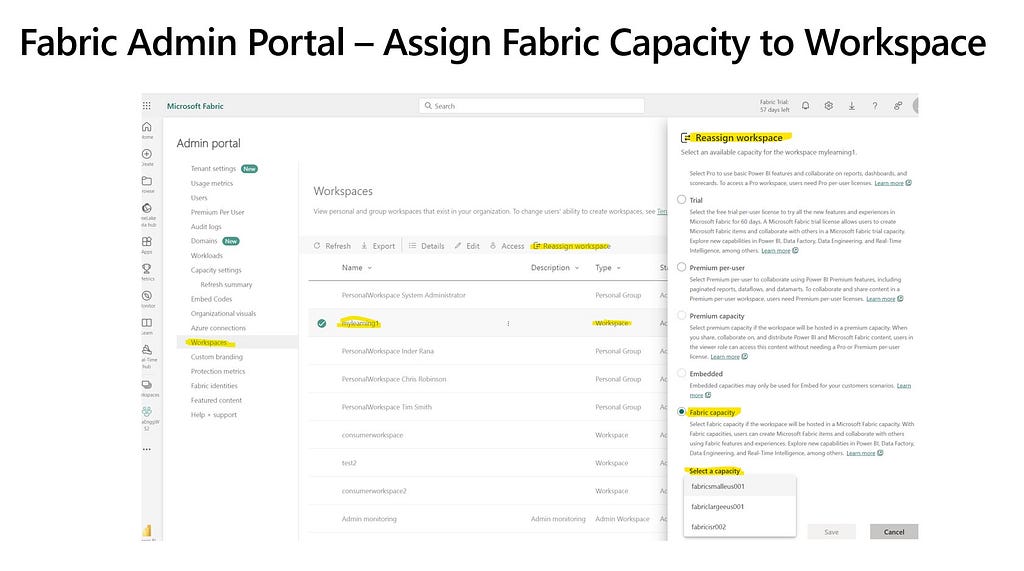Open settings gear icon
This screenshot has height=571, width=1024.
coord(829,105)
